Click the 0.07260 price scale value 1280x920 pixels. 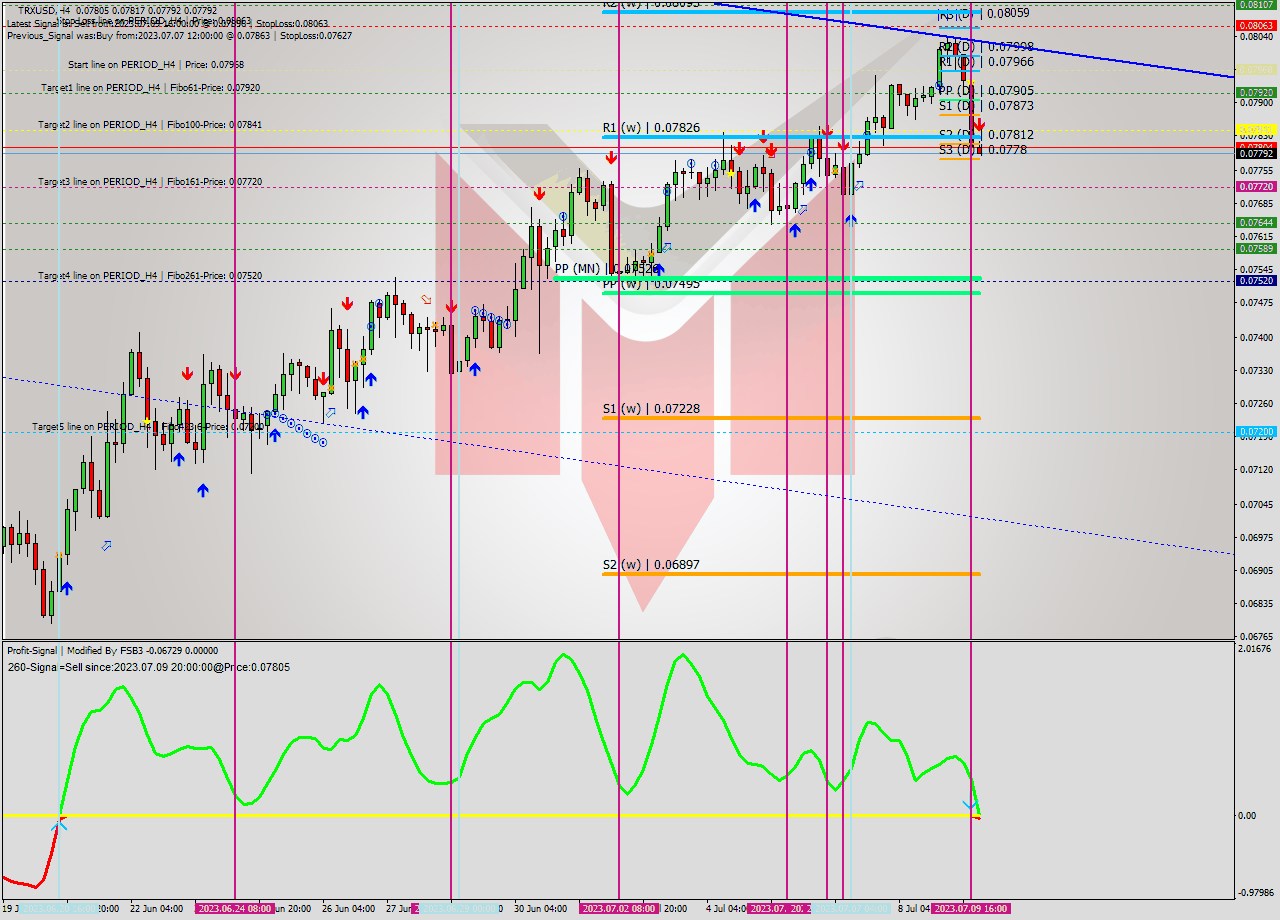pos(1257,404)
